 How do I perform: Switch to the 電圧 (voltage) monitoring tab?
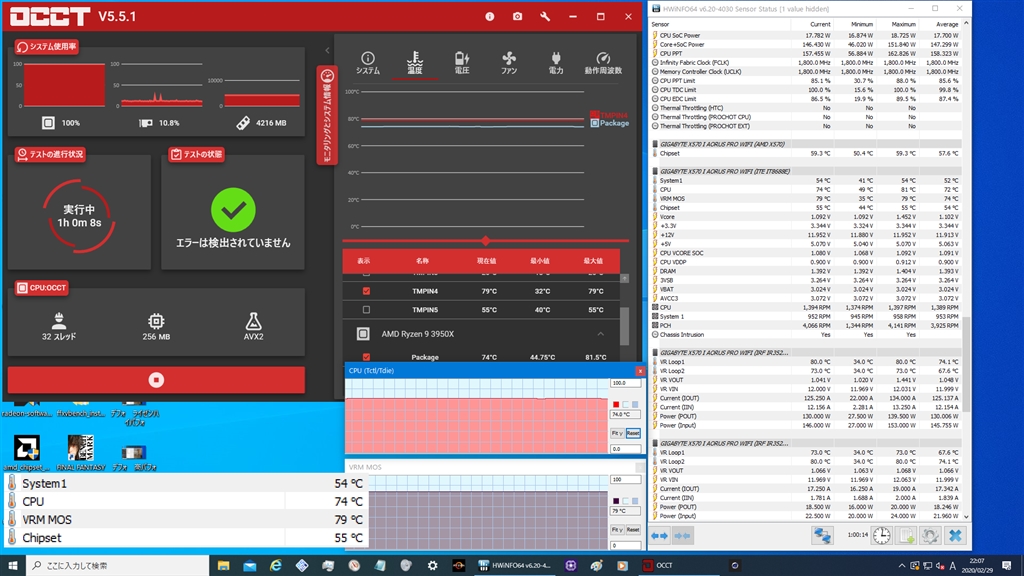[x=461, y=63]
